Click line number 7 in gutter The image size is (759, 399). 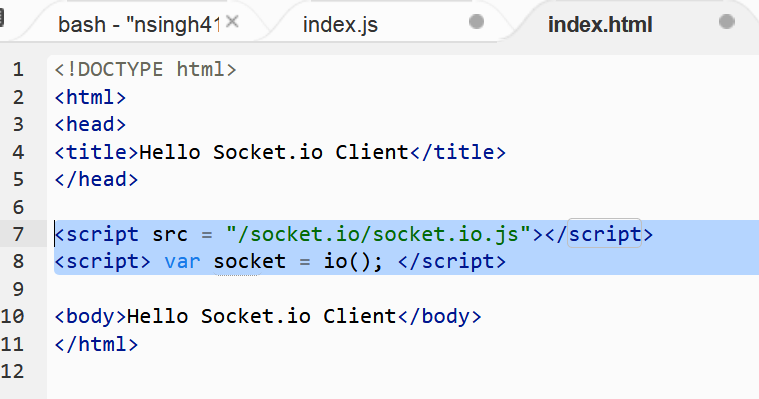tap(18, 234)
